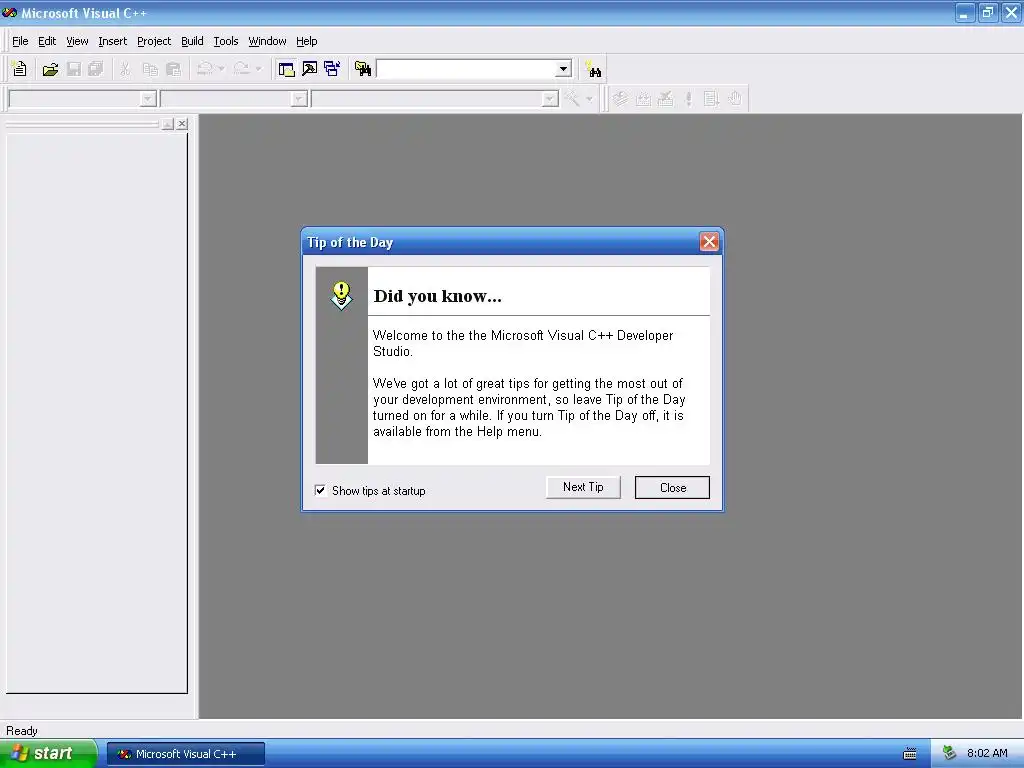Click the New Text File toolbar icon
Viewport: 1024px width, 768px height.
(20, 69)
